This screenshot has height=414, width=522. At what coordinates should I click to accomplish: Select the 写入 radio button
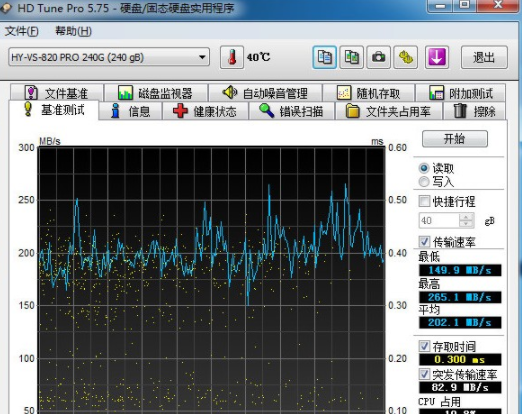tap(424, 182)
